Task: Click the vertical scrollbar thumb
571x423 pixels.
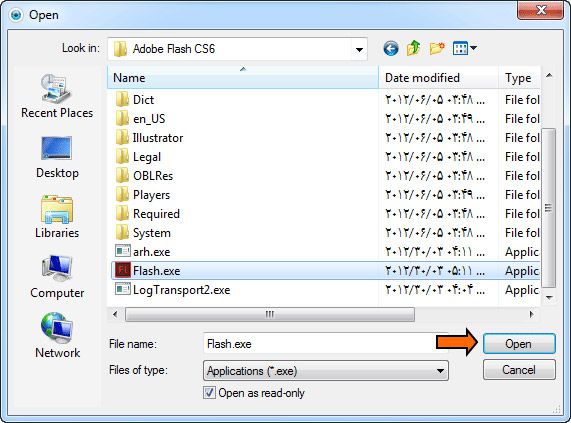Action: point(548,208)
